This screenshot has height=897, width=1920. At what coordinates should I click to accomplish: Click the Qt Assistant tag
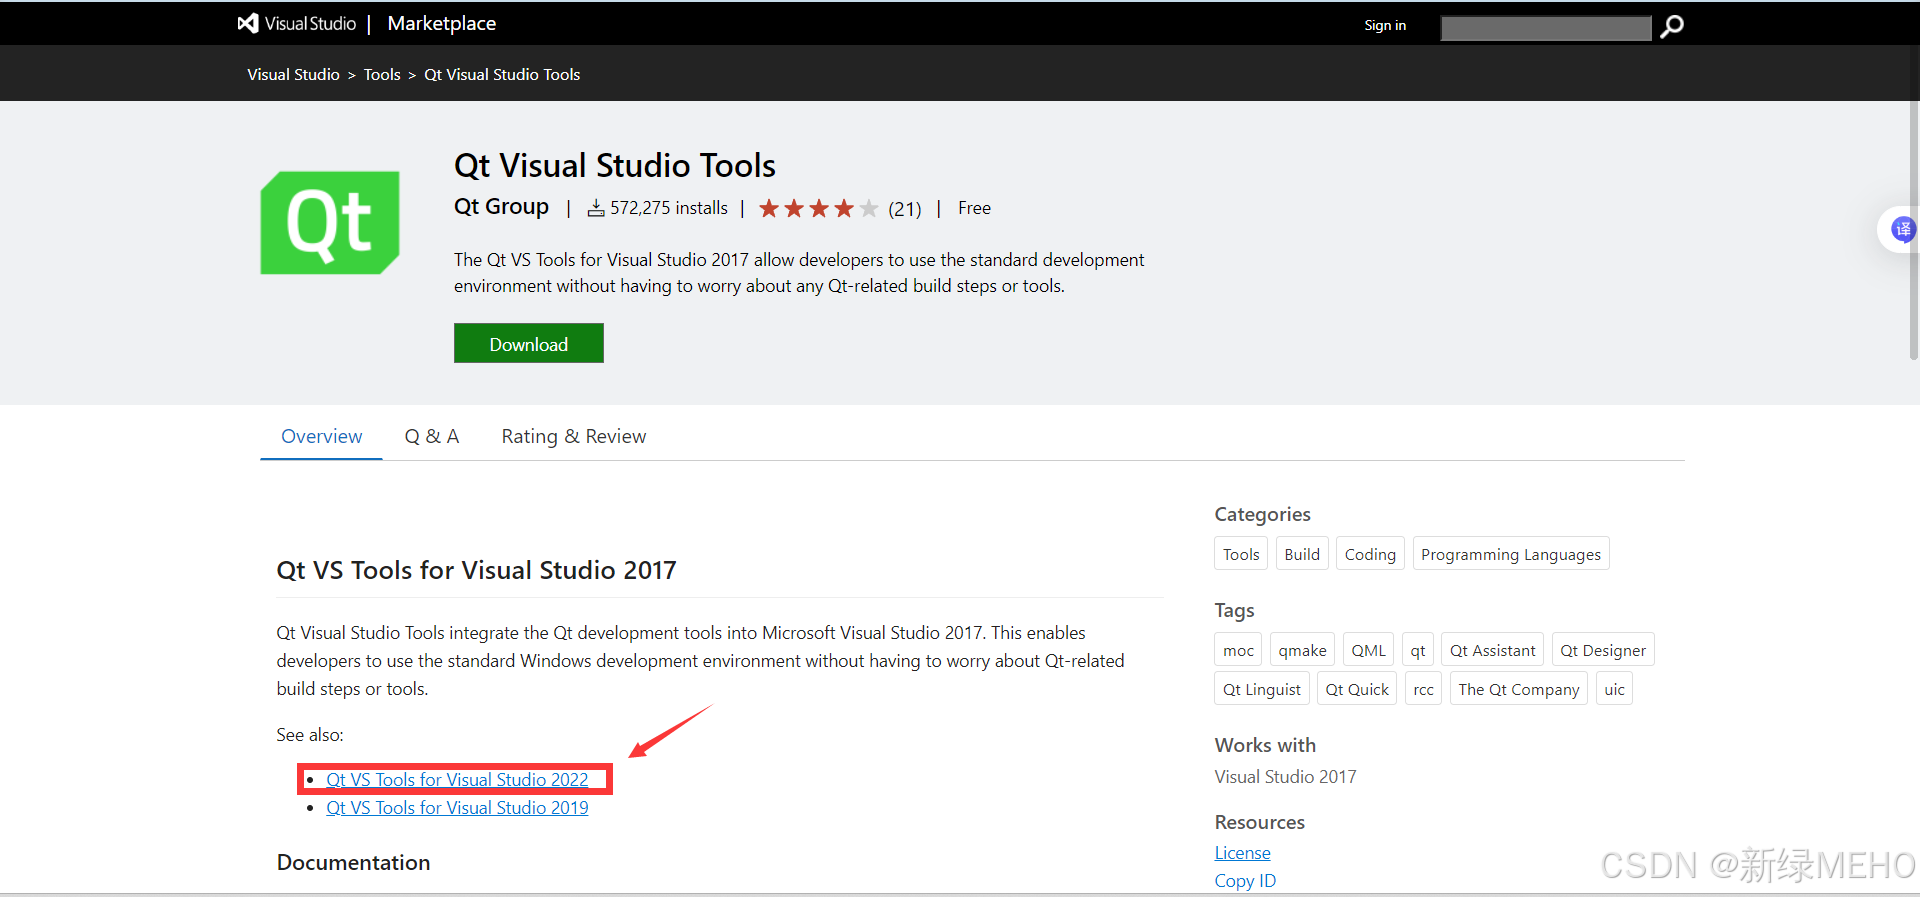click(1492, 650)
